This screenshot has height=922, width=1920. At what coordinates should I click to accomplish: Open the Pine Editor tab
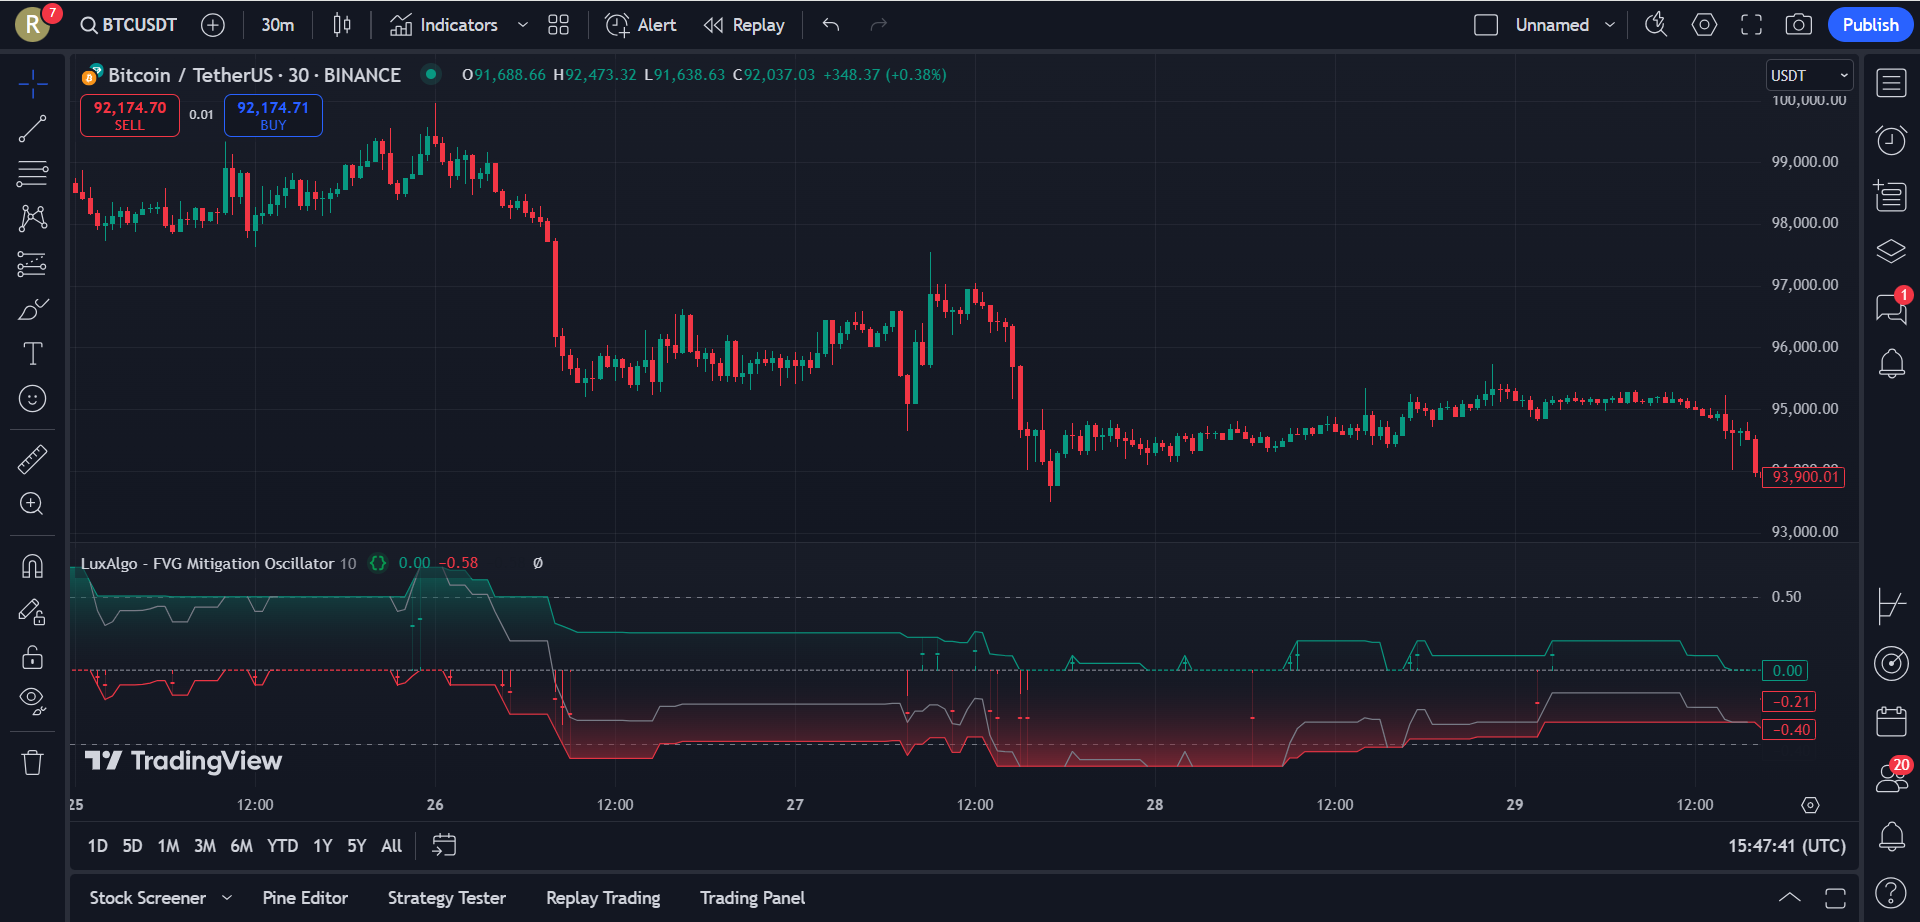pyautogui.click(x=305, y=898)
